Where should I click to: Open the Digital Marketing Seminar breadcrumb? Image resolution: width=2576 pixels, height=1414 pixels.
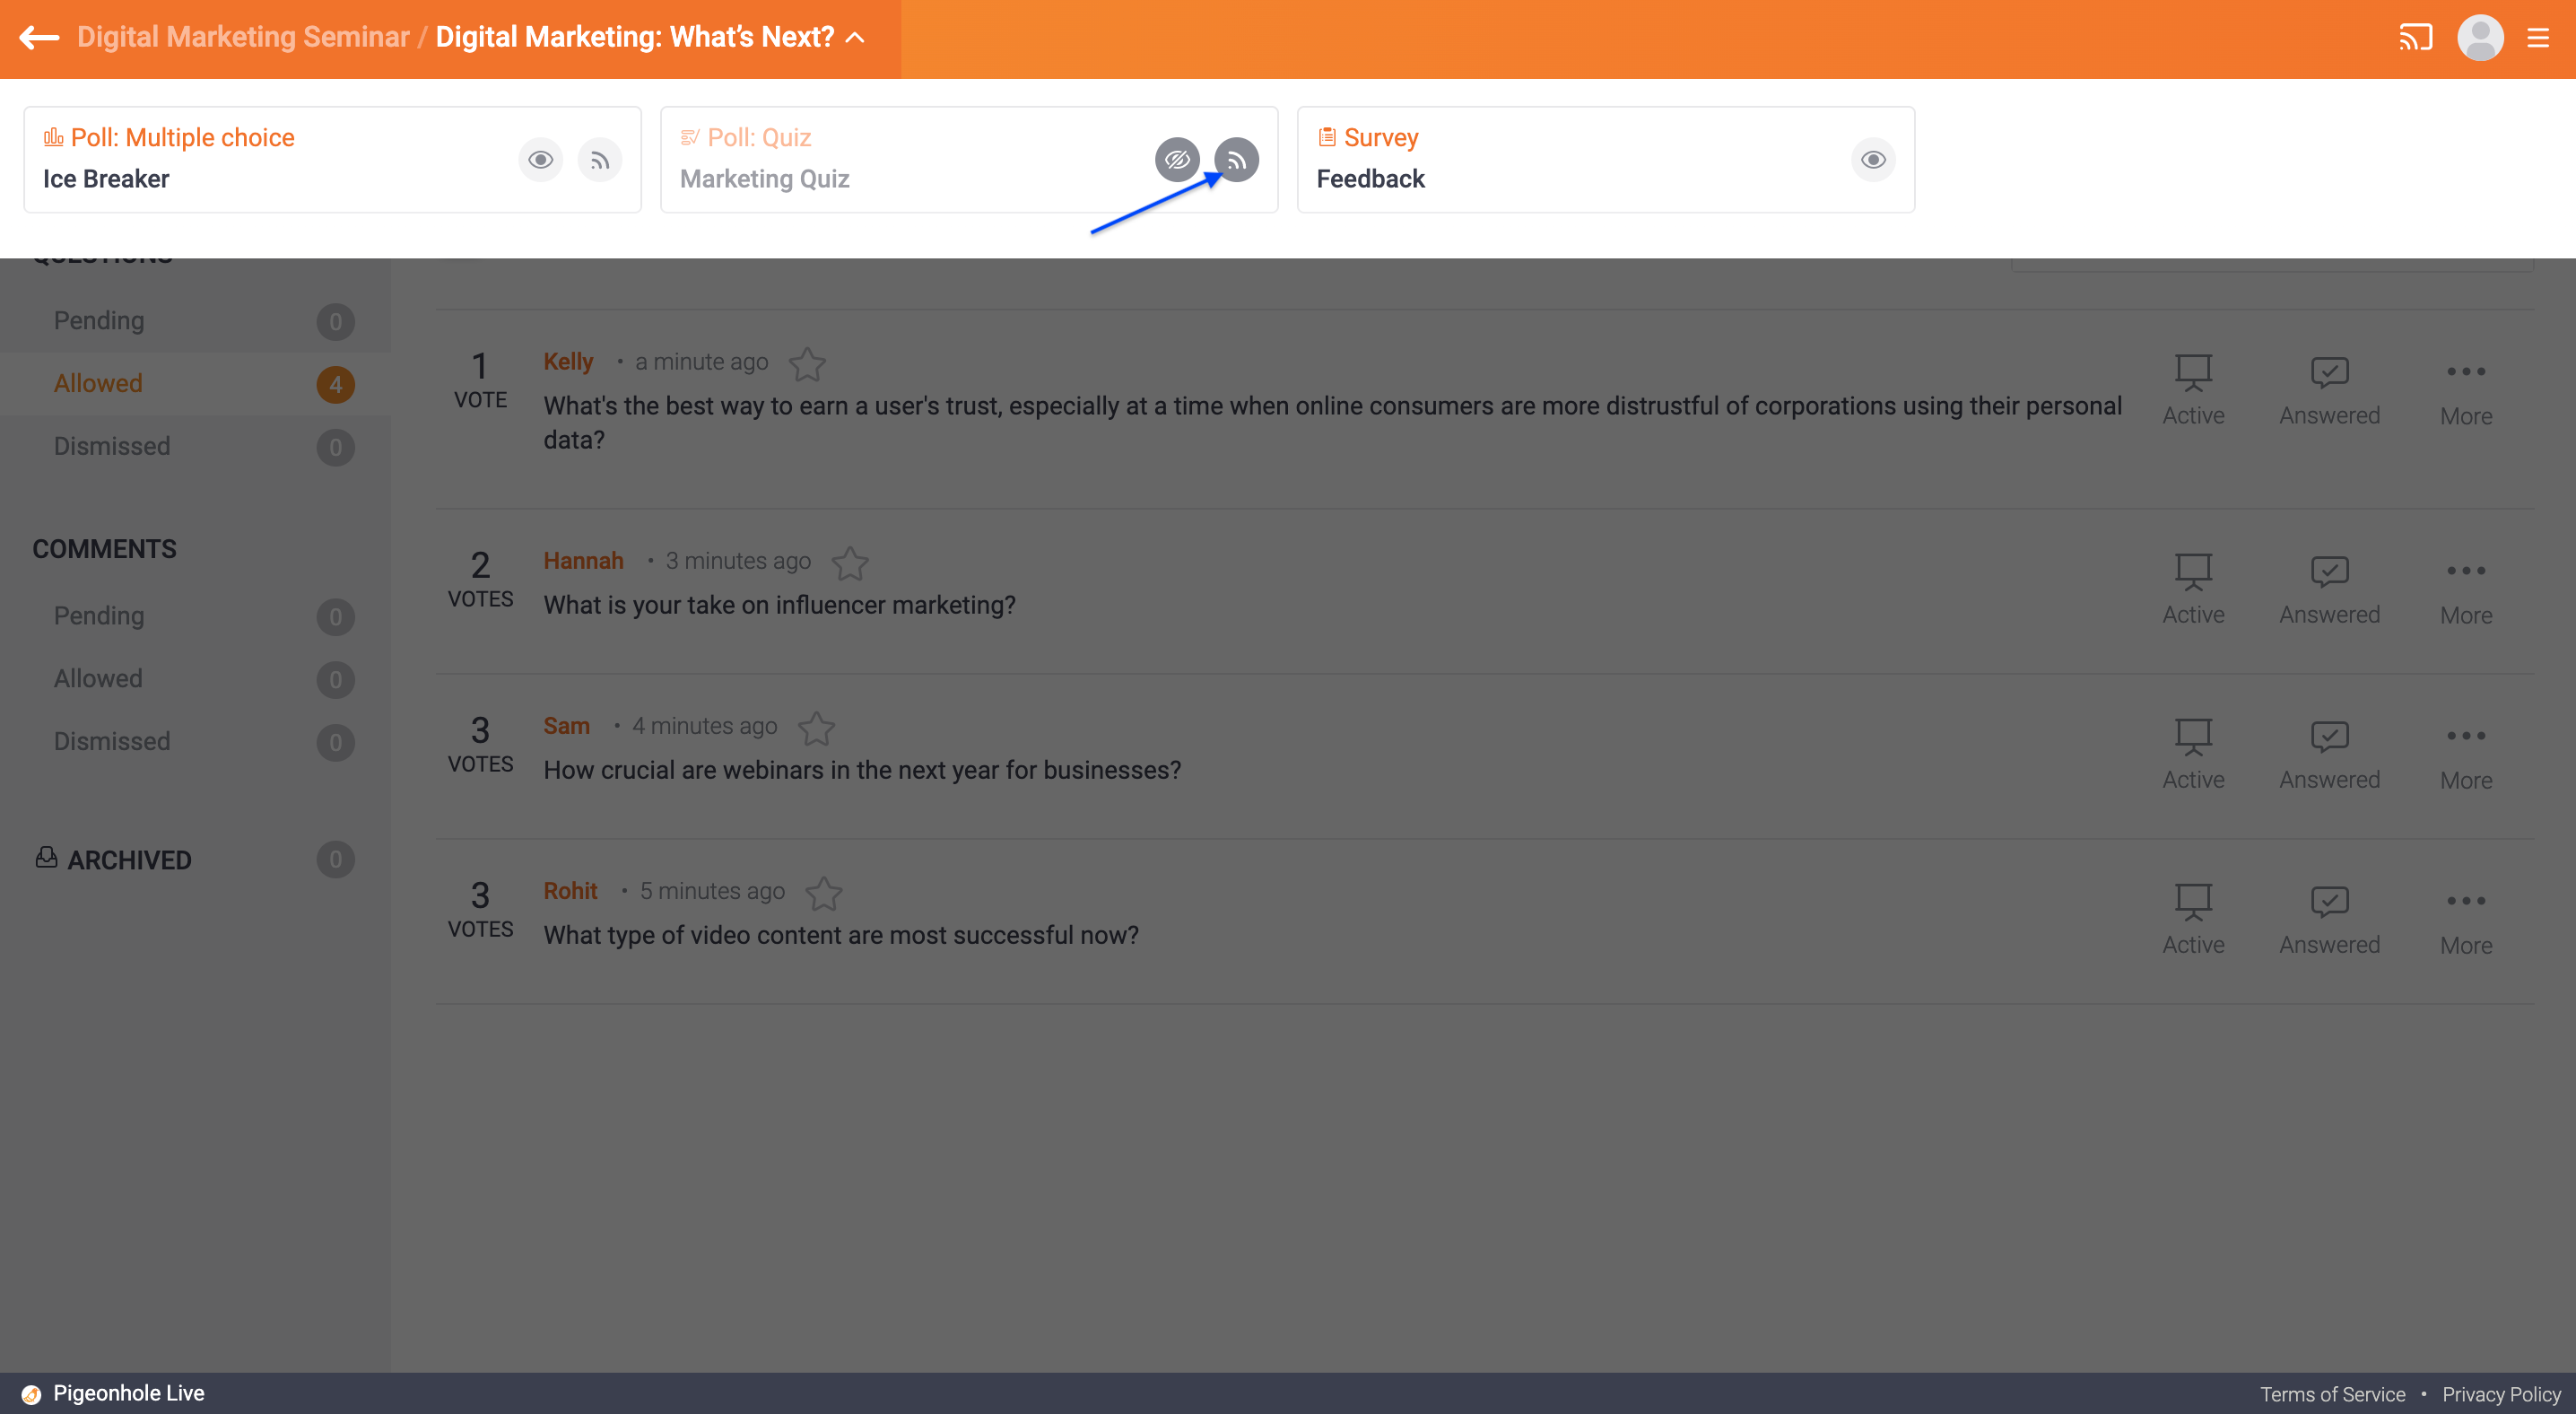(243, 37)
